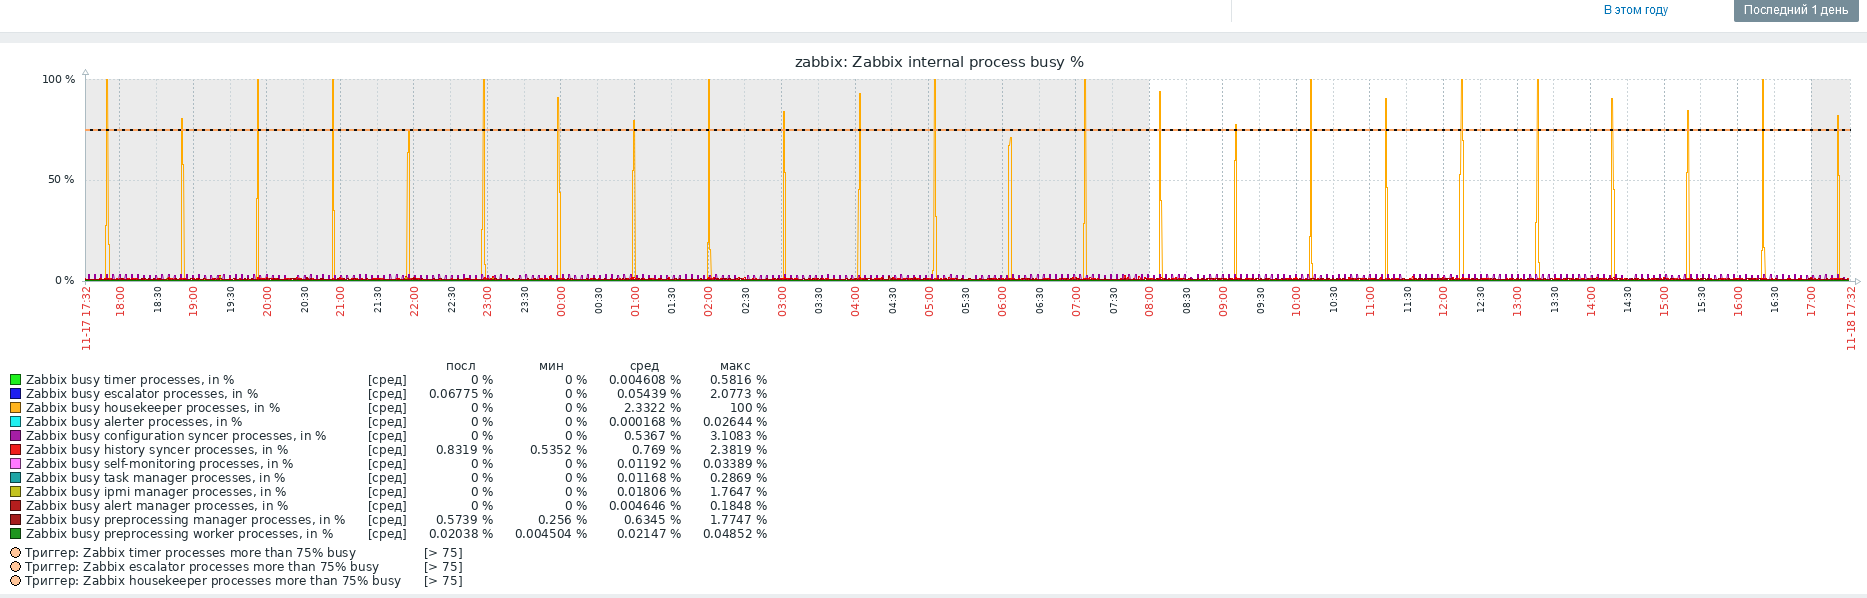Click the 12:00 label on time axis

[x=1443, y=301]
